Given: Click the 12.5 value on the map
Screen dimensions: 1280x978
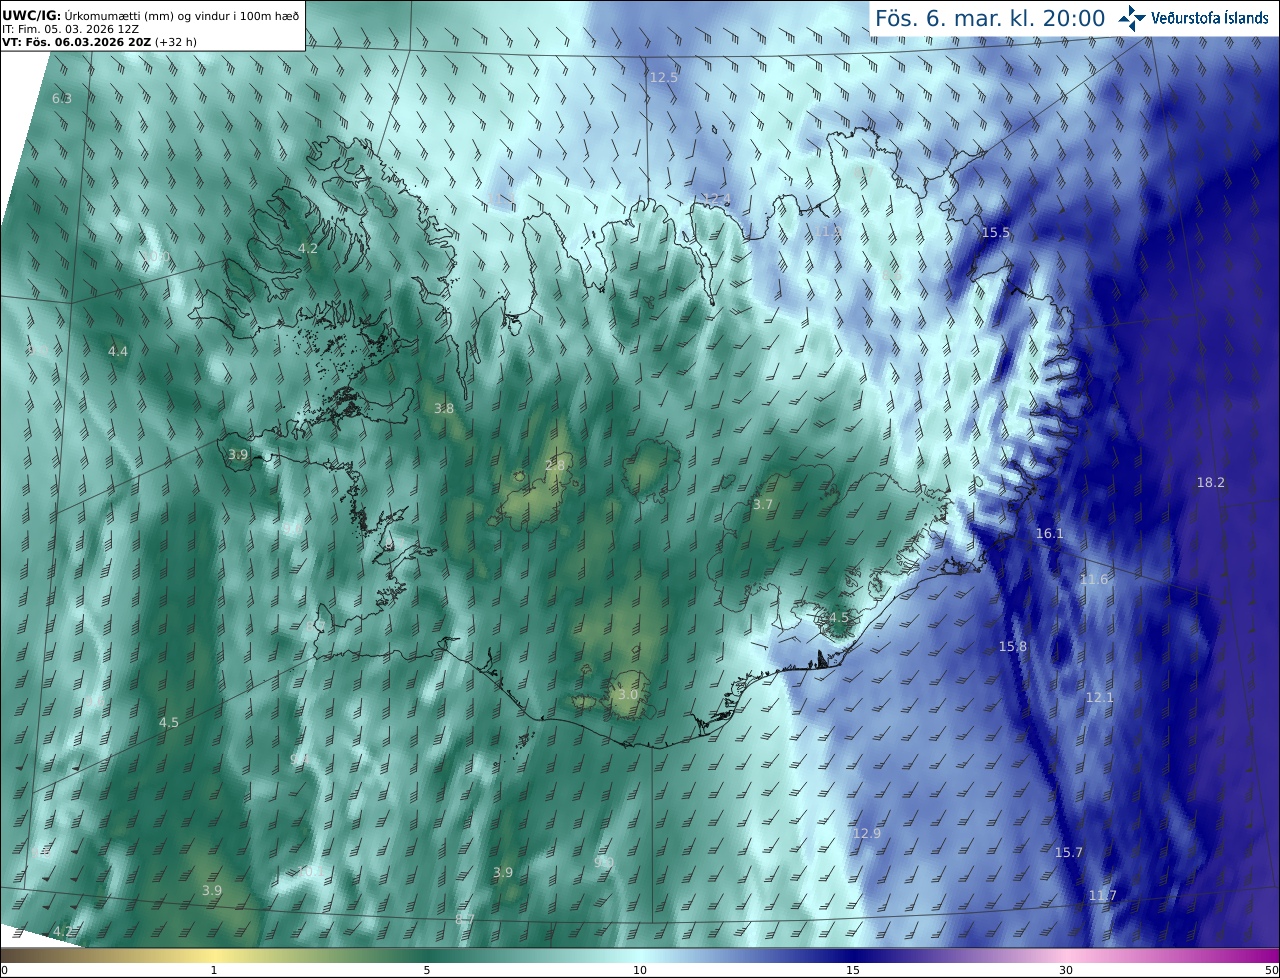Looking at the screenshot, I should (664, 77).
